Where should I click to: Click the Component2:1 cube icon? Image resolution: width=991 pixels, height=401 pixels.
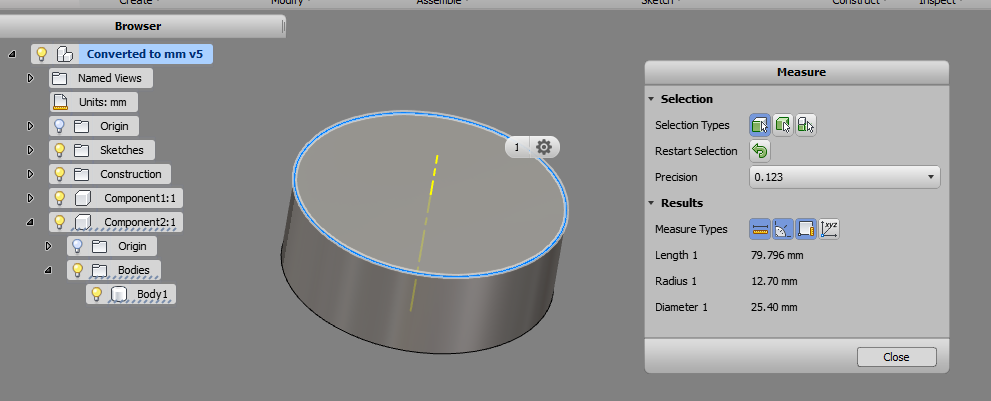pos(82,223)
